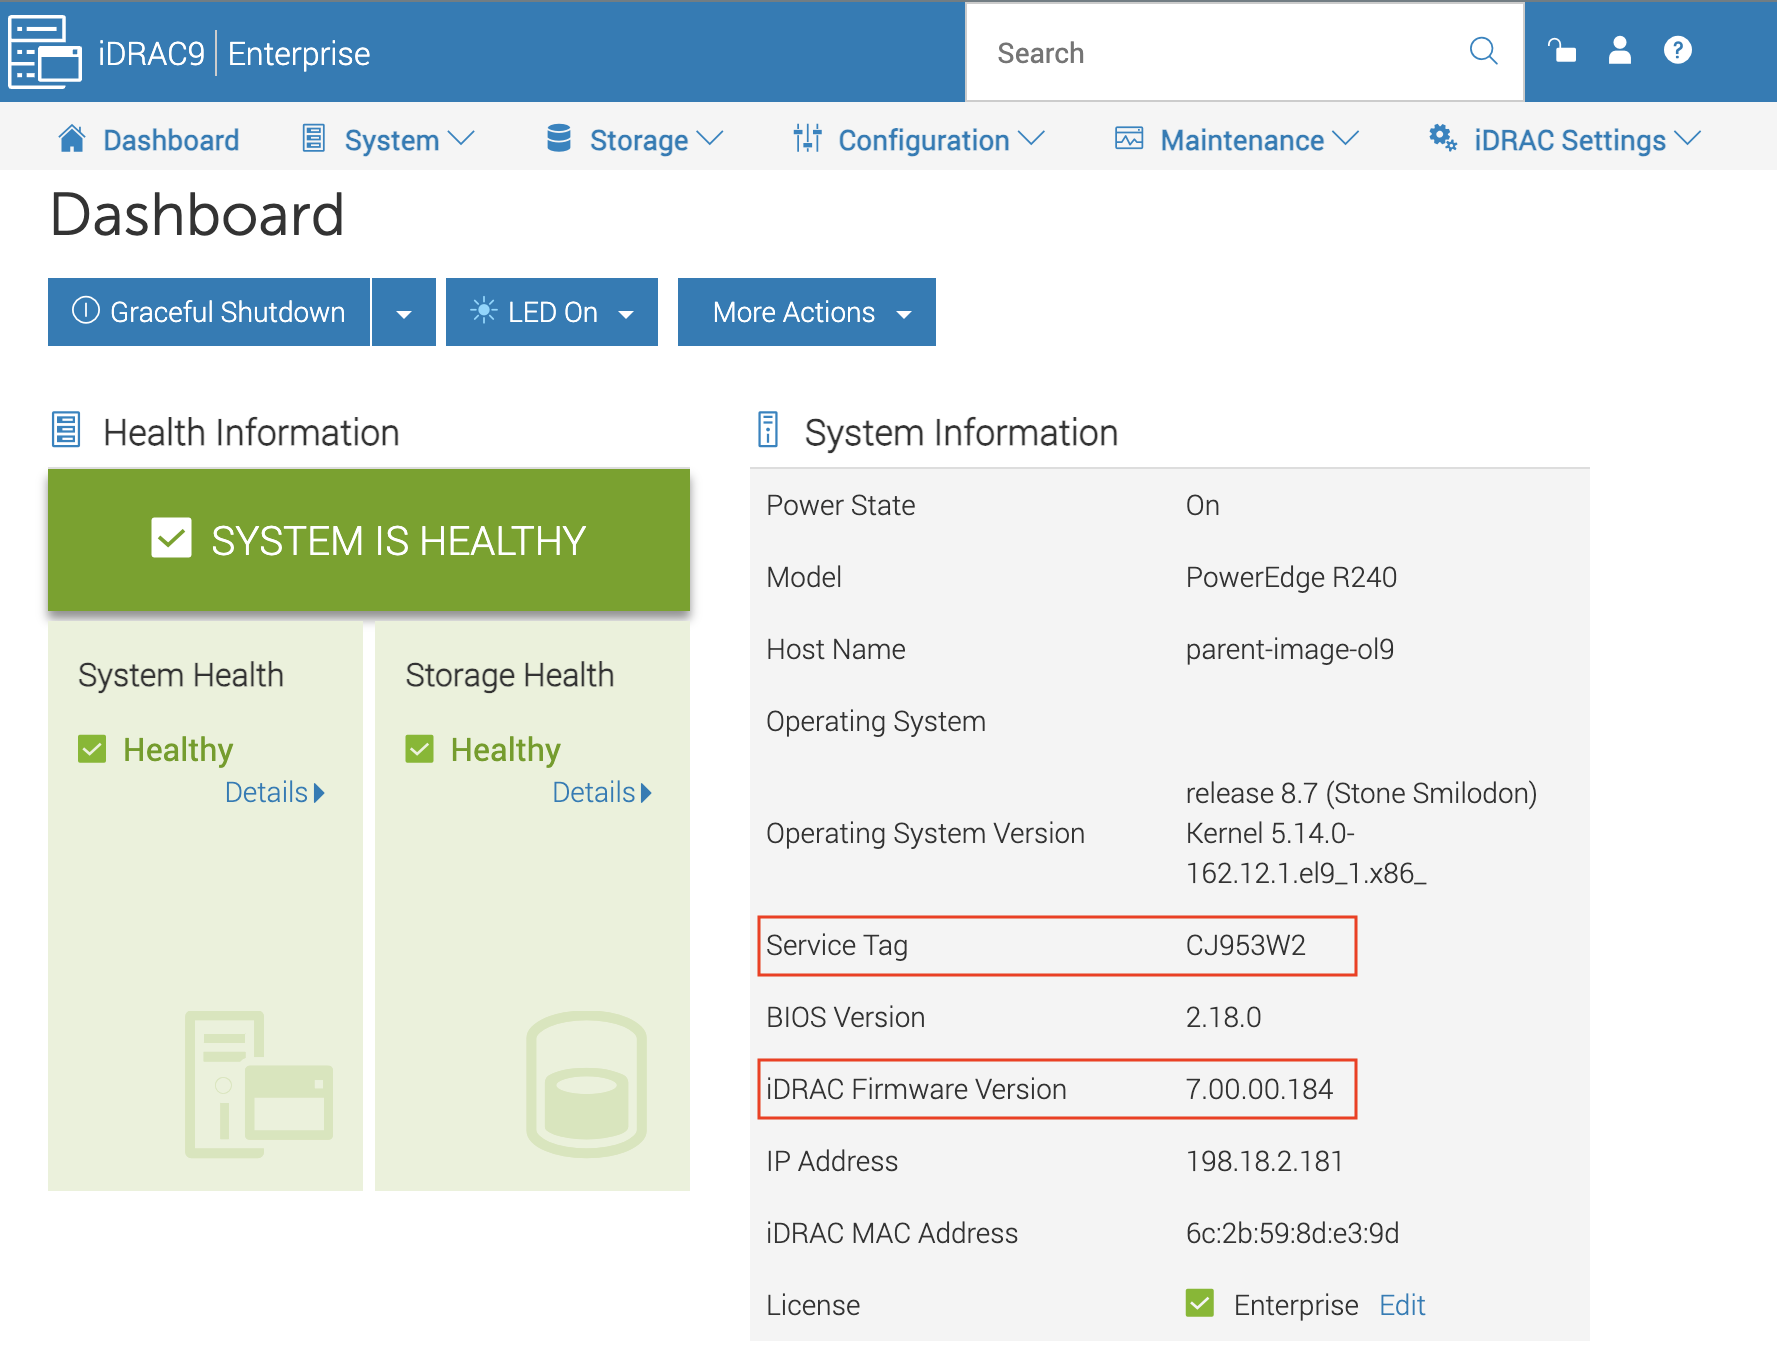This screenshot has height=1352, width=1777.
Task: Click the Enterprise license green check box
Action: click(1199, 1303)
